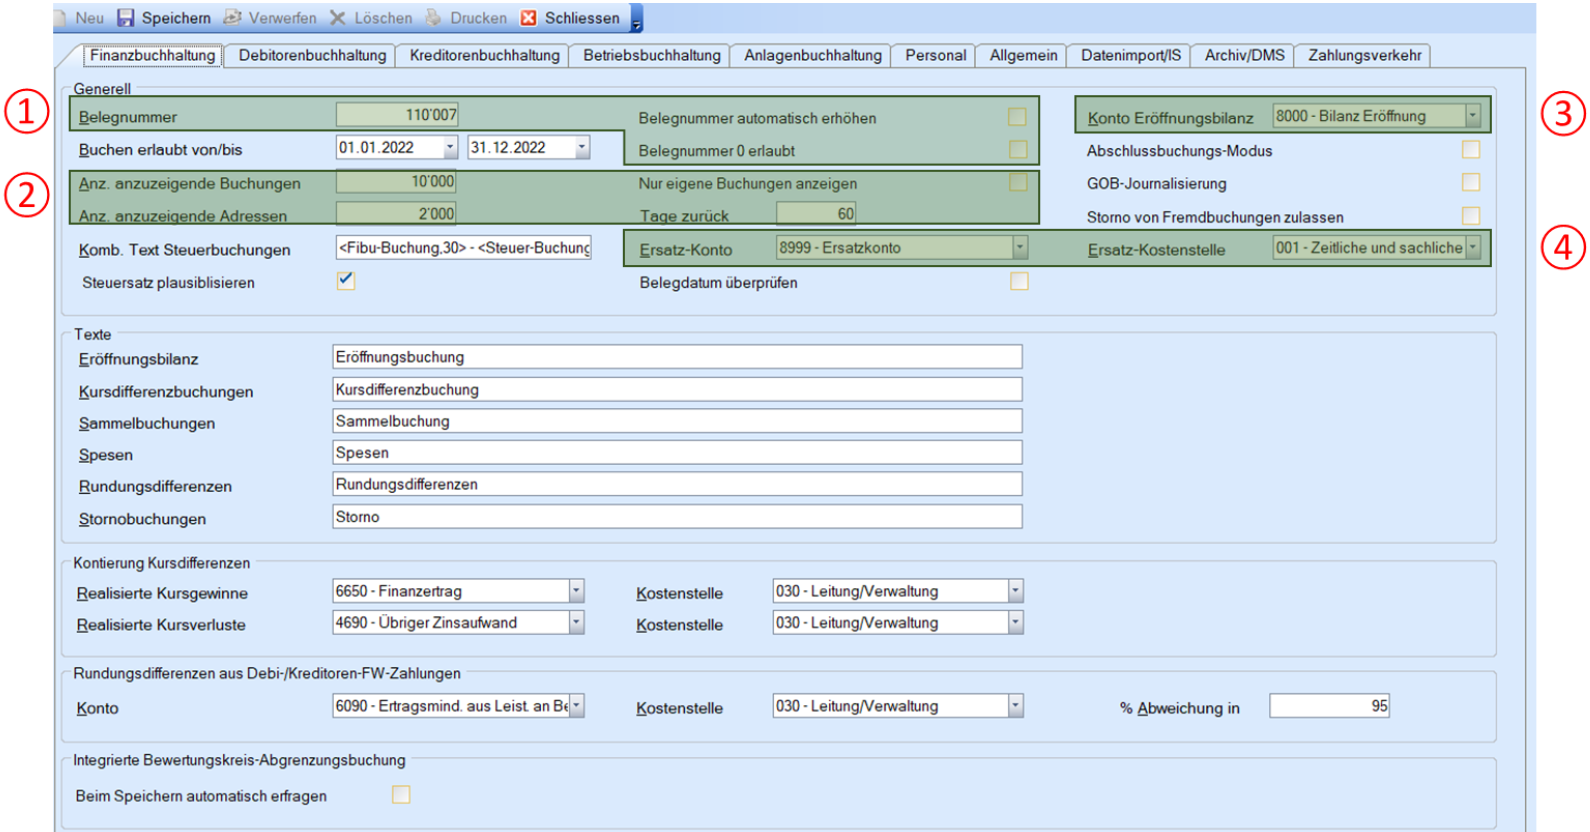The width and height of the screenshot is (1590, 832).
Task: Open the Zahlungsverkehr tab
Action: pyautogui.click(x=1364, y=56)
